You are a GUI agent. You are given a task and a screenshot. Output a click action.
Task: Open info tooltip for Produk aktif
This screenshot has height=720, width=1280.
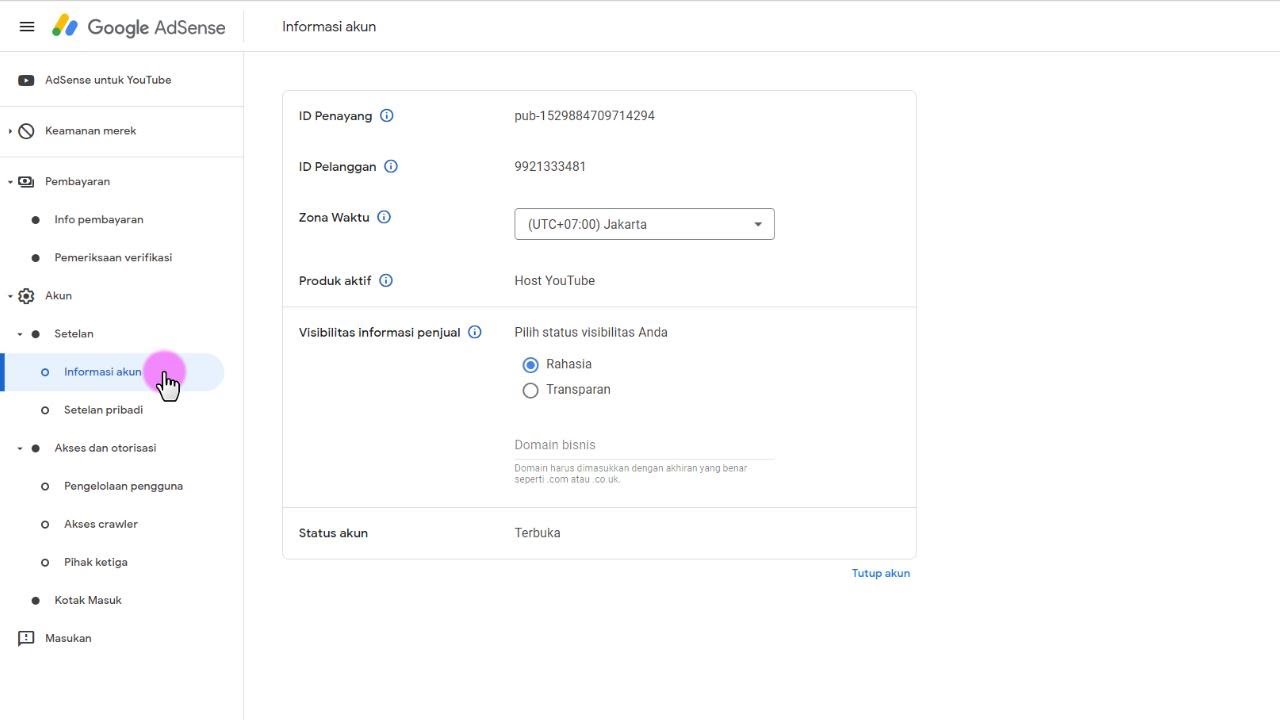click(x=386, y=281)
